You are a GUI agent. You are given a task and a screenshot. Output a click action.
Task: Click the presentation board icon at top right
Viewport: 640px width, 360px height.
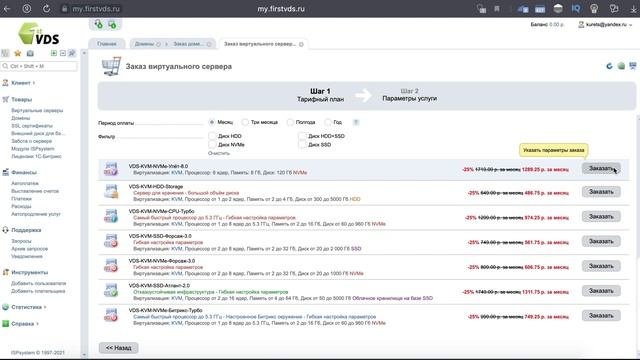click(x=633, y=66)
